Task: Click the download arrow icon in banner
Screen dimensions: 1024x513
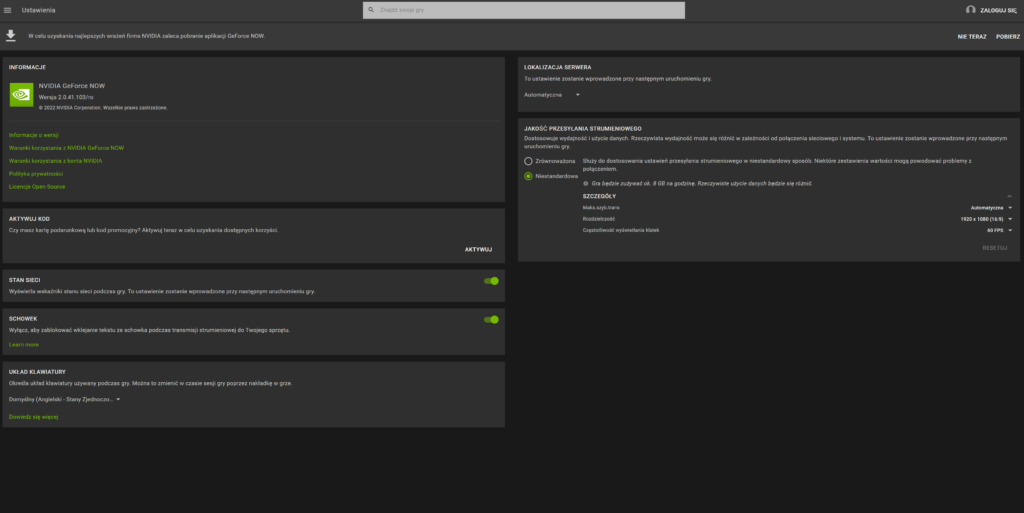Action: coord(10,36)
